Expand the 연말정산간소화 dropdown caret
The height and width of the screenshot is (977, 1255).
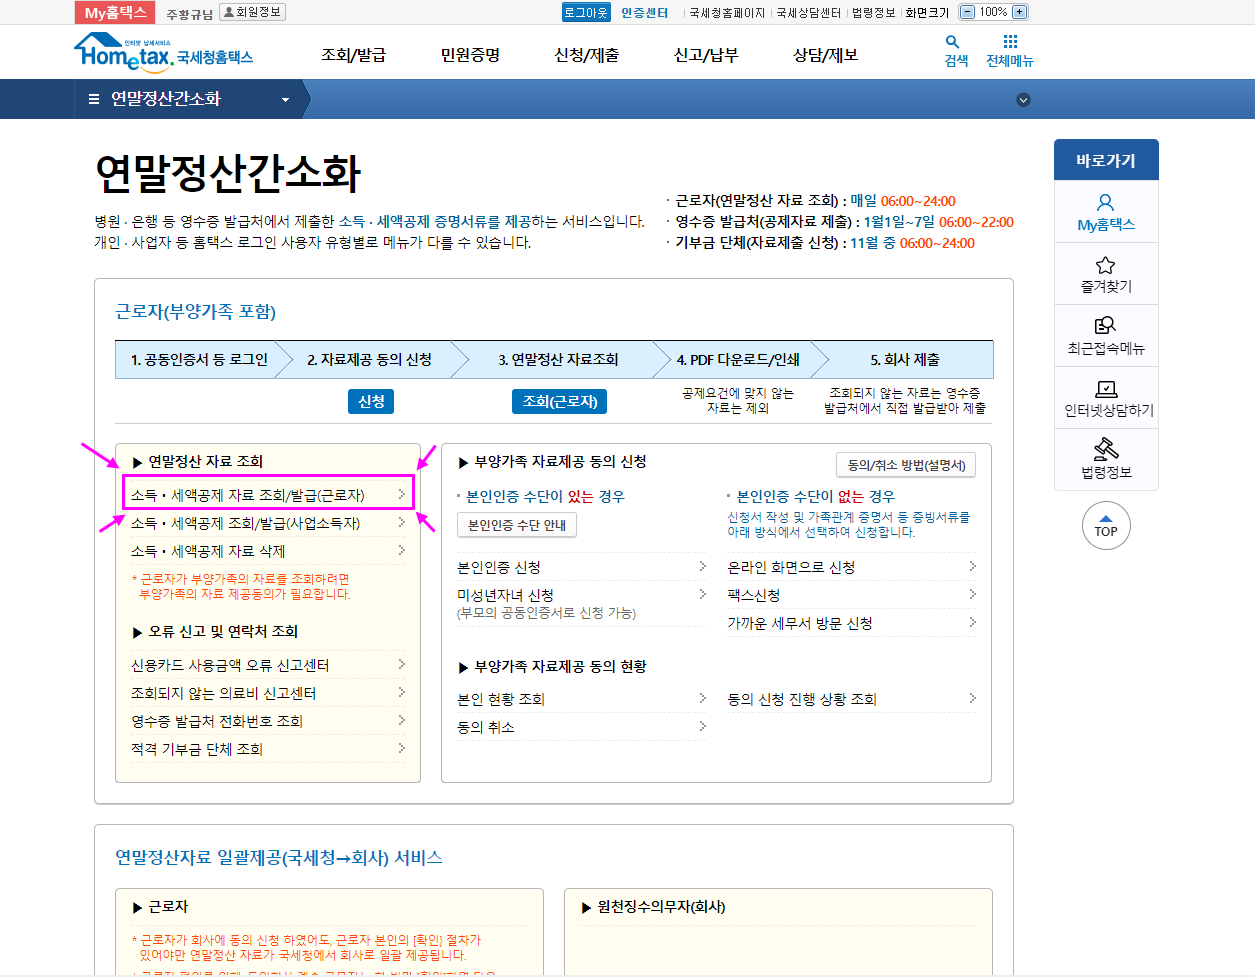point(285,100)
